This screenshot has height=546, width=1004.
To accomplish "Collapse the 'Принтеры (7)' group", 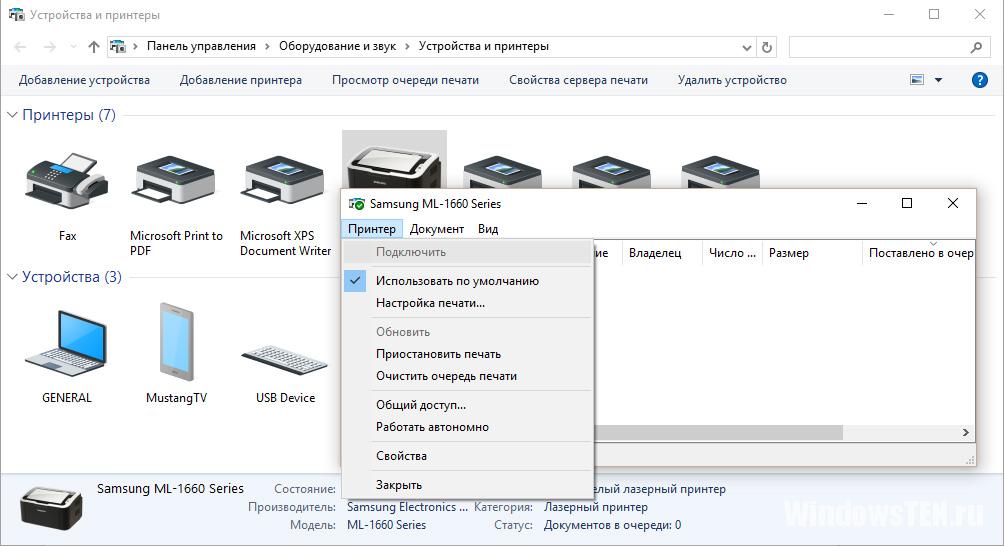I will pos(12,115).
